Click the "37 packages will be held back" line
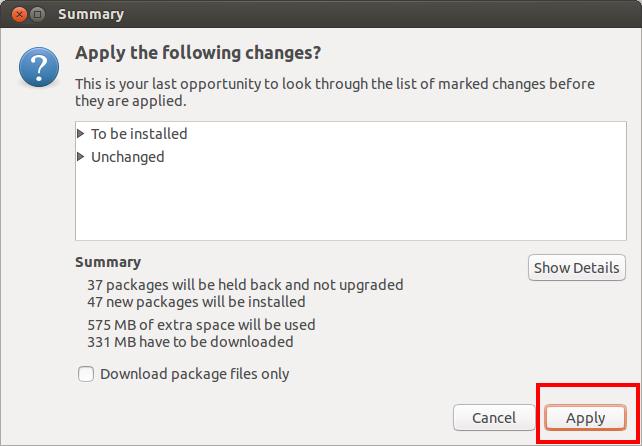This screenshot has width=642, height=446. (245, 284)
